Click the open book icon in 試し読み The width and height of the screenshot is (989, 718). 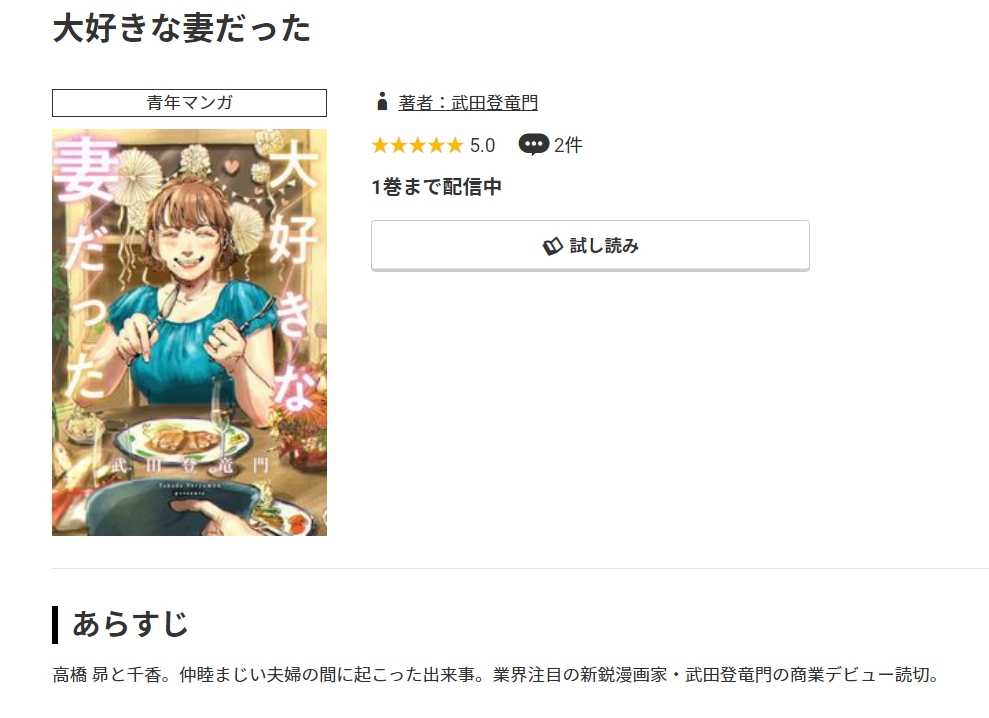(x=553, y=246)
